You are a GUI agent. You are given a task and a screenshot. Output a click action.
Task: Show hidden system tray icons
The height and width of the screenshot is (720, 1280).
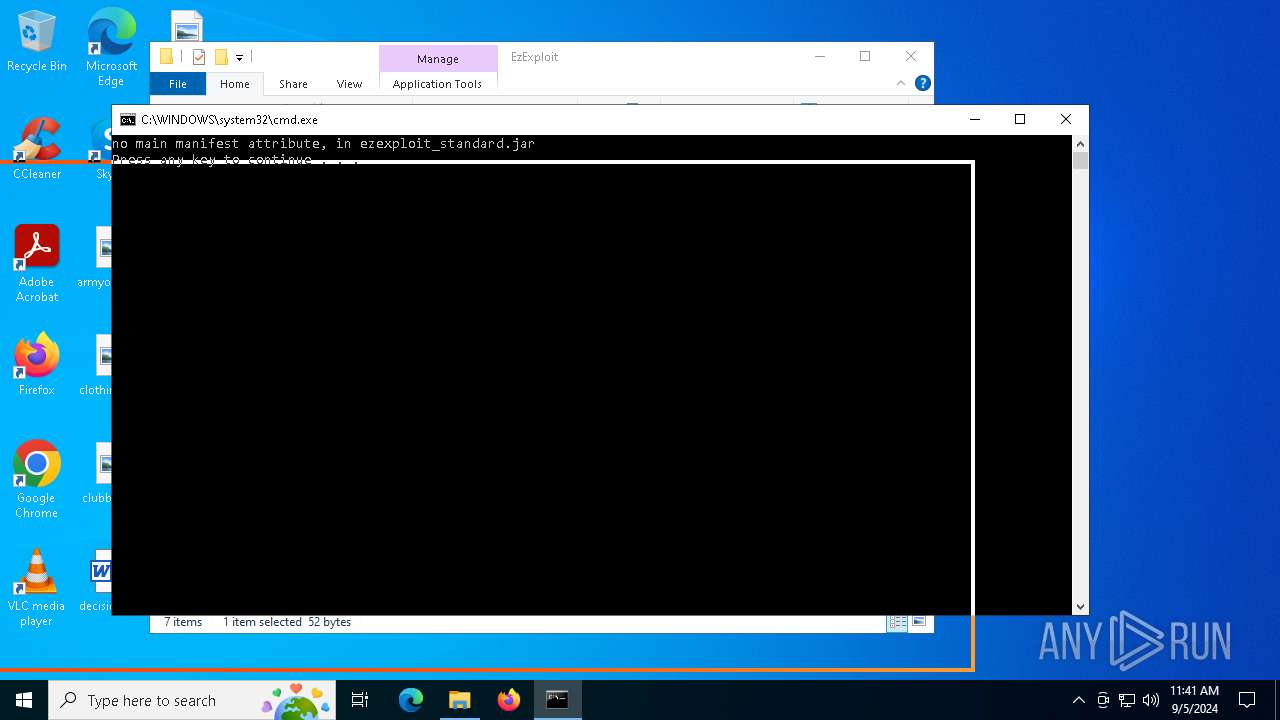coord(1078,700)
